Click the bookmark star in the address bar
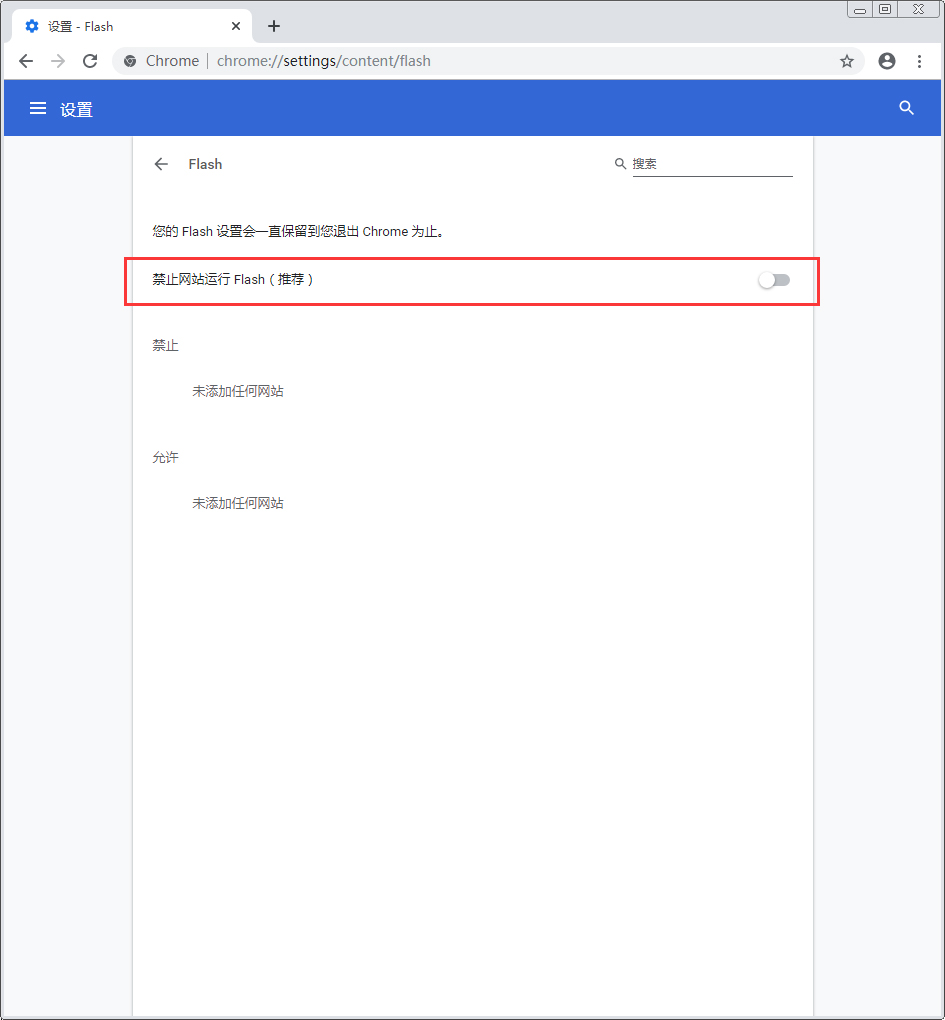Image resolution: width=945 pixels, height=1020 pixels. 847,61
